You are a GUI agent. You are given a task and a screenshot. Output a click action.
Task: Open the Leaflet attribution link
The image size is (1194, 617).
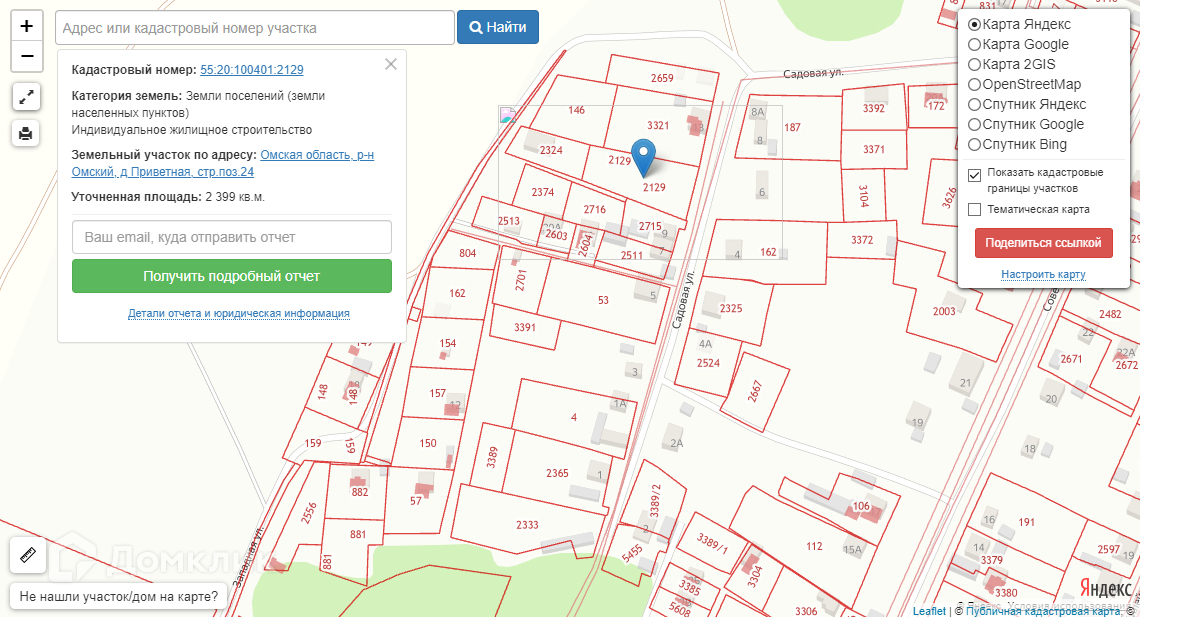(929, 611)
